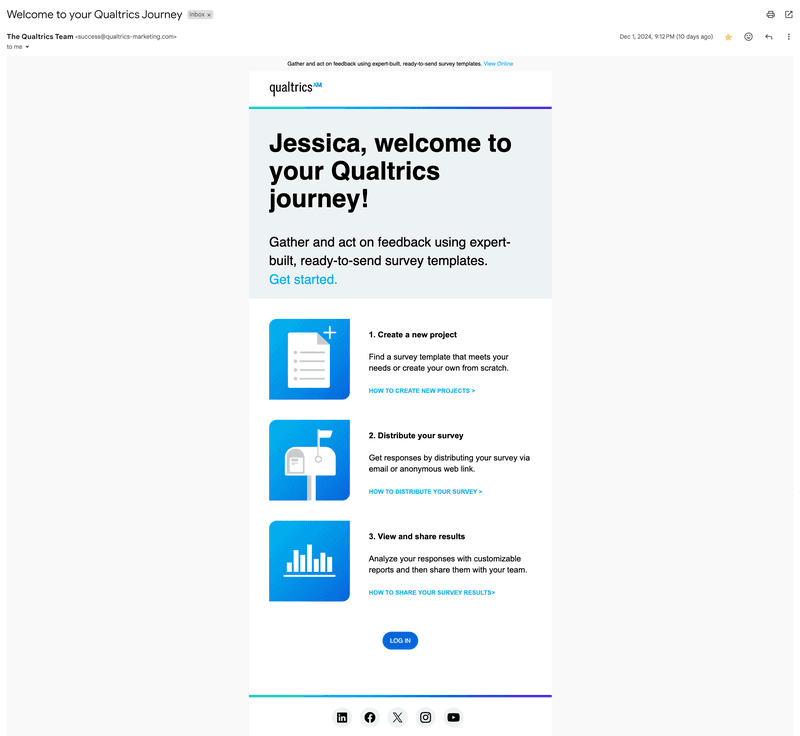Click the new project document icon
This screenshot has width=800, height=736.
pos(309,359)
